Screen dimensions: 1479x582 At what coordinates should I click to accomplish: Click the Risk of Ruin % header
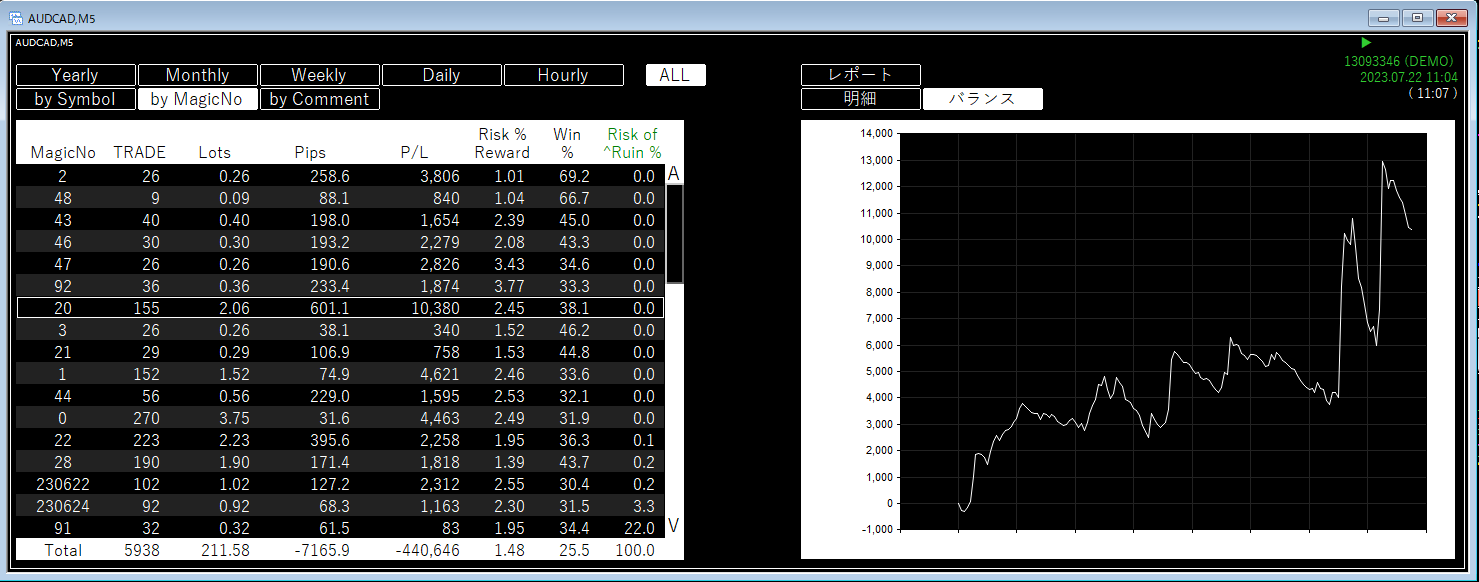click(x=633, y=144)
